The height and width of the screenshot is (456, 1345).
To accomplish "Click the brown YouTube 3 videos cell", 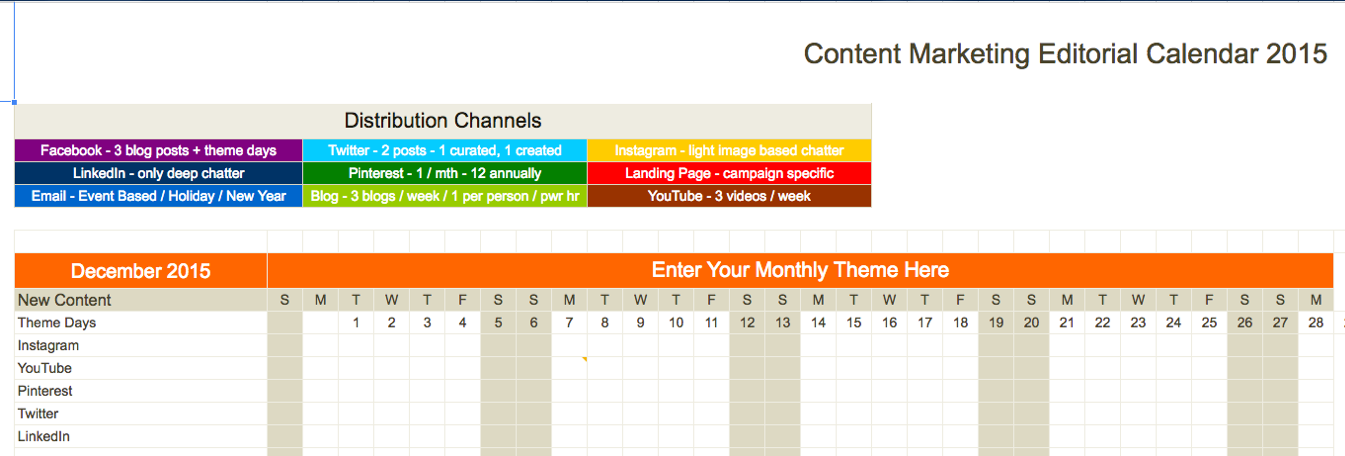I will click(x=729, y=197).
